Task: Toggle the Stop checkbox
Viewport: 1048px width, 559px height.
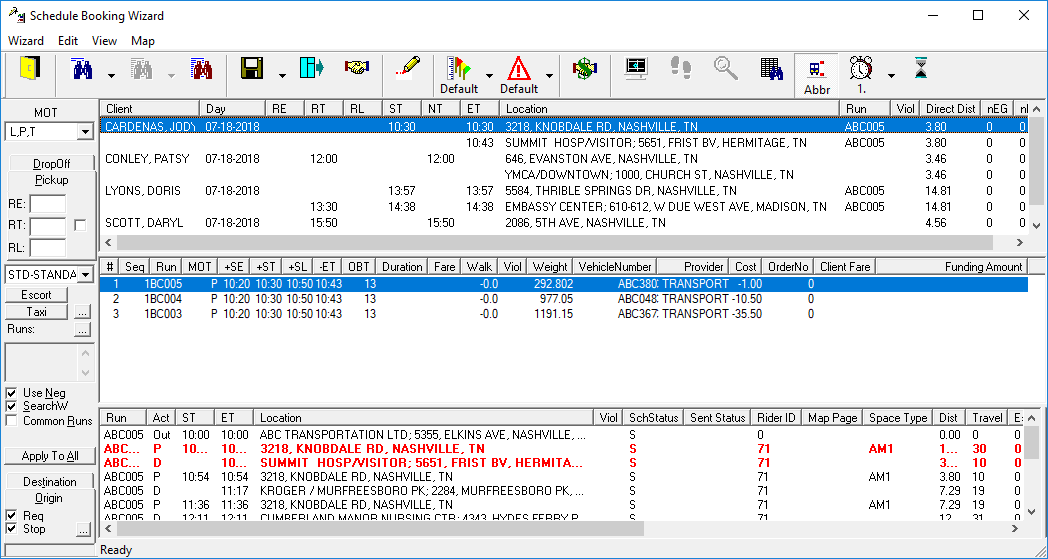Action: (x=11, y=529)
